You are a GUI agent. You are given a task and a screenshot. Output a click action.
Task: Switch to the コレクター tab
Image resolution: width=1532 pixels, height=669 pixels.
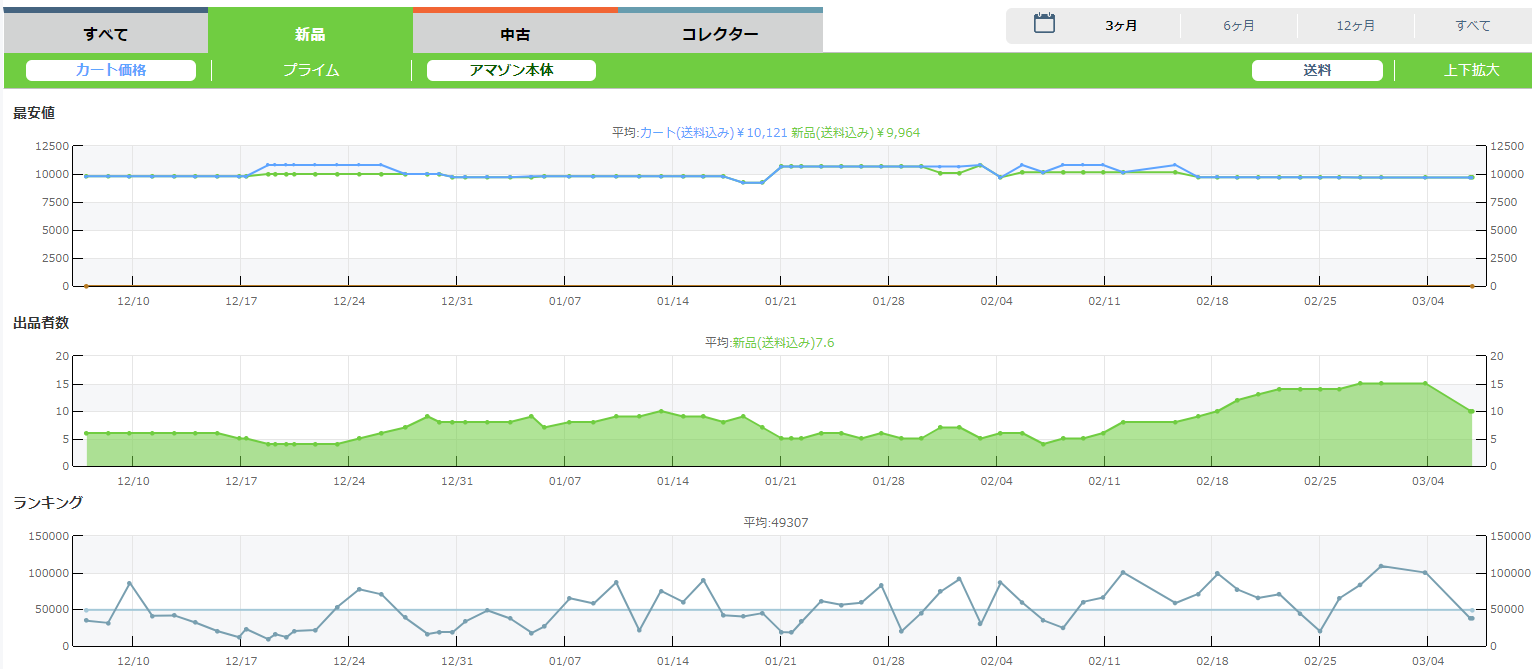[720, 34]
